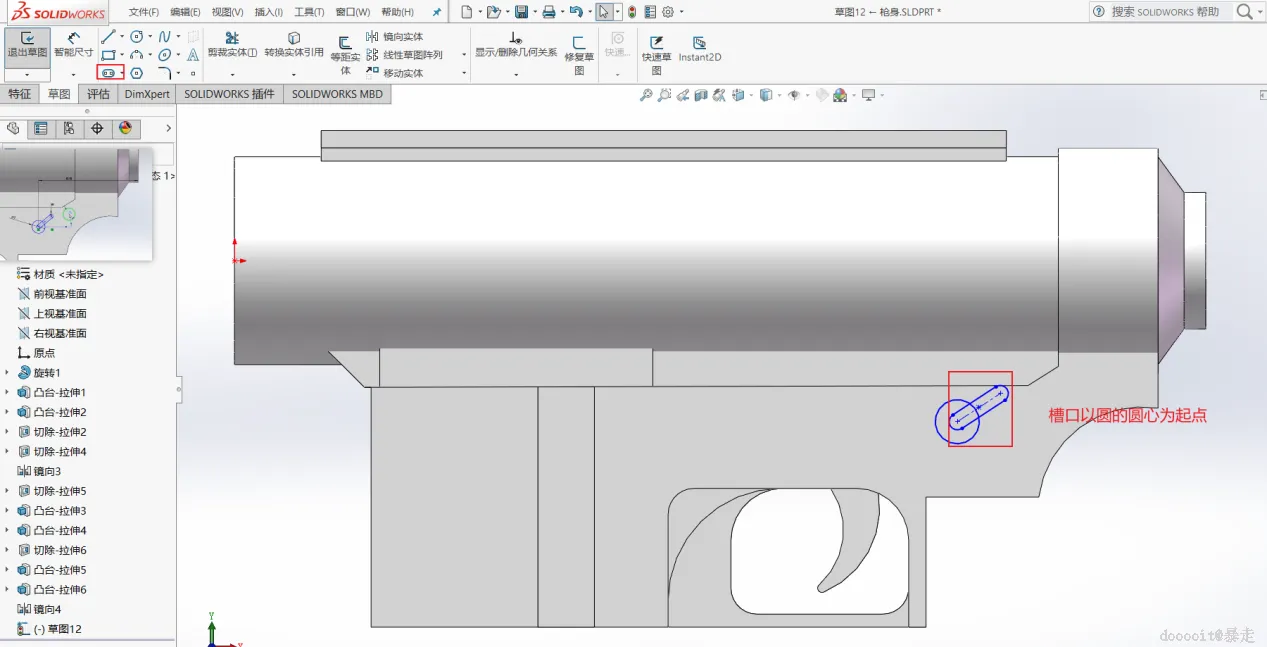
Task: Click the Repair Sketch (修复草图) icon
Action: point(579,50)
